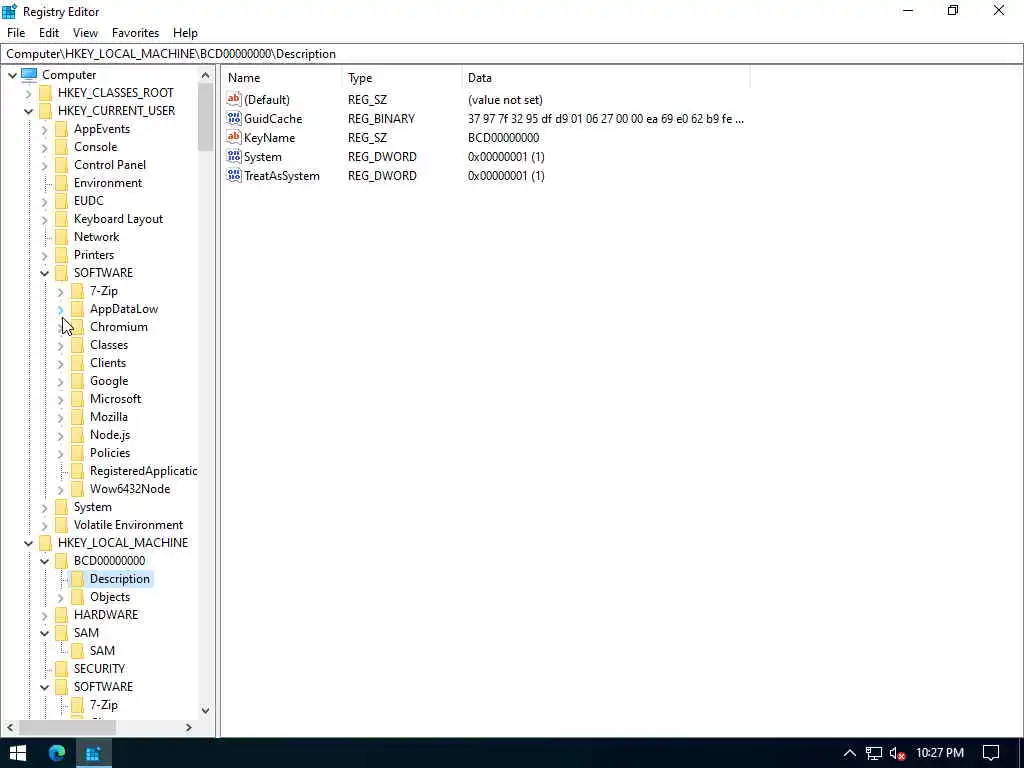Select the Clients key in tree
1024x768 pixels.
coord(108,363)
